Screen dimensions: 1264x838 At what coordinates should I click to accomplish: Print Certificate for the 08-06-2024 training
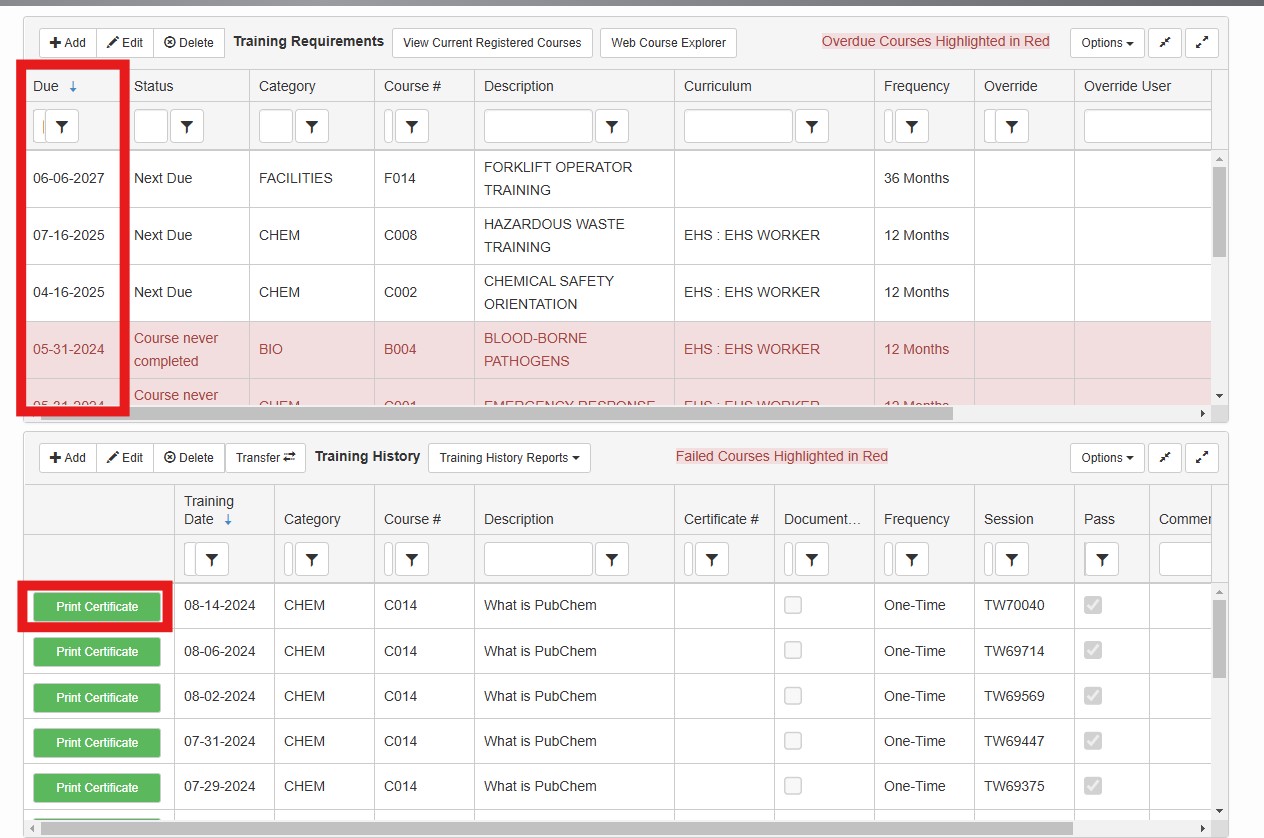97,651
